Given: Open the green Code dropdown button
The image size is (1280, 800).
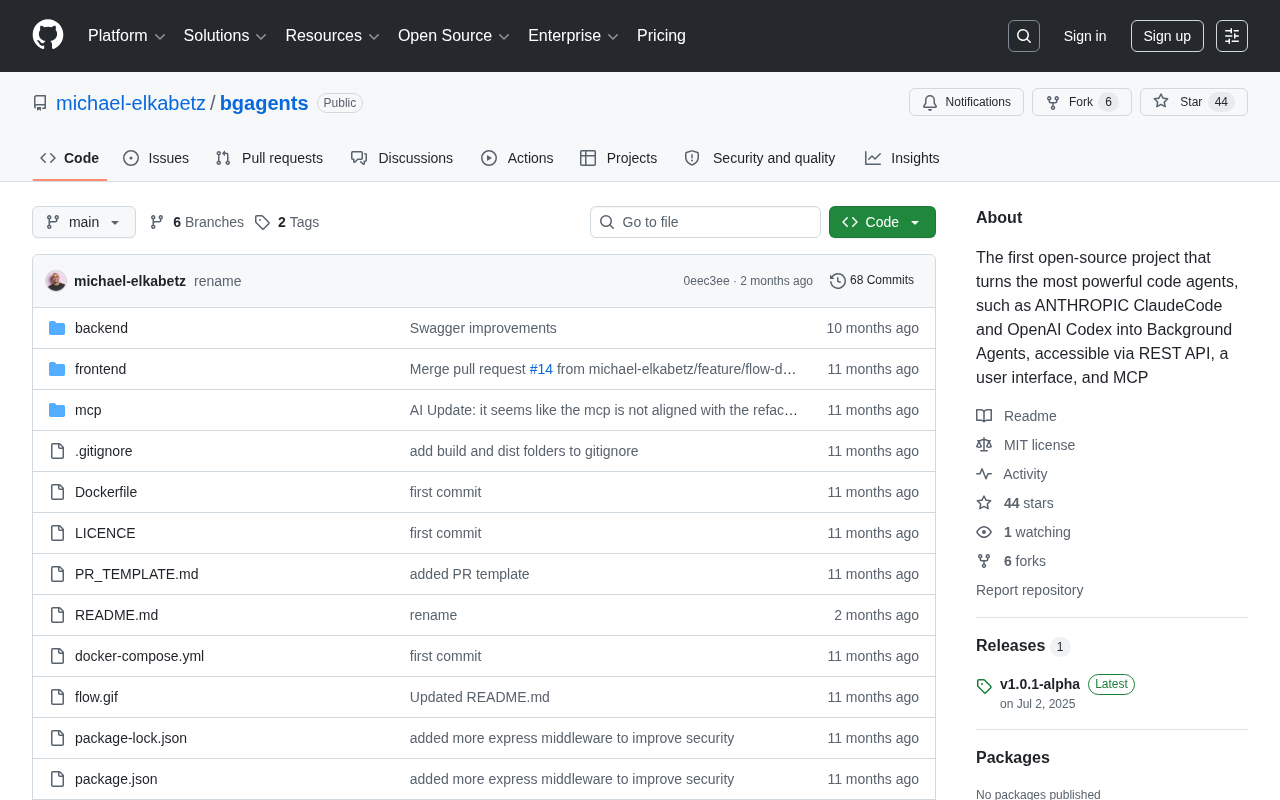Looking at the screenshot, I should pos(882,222).
